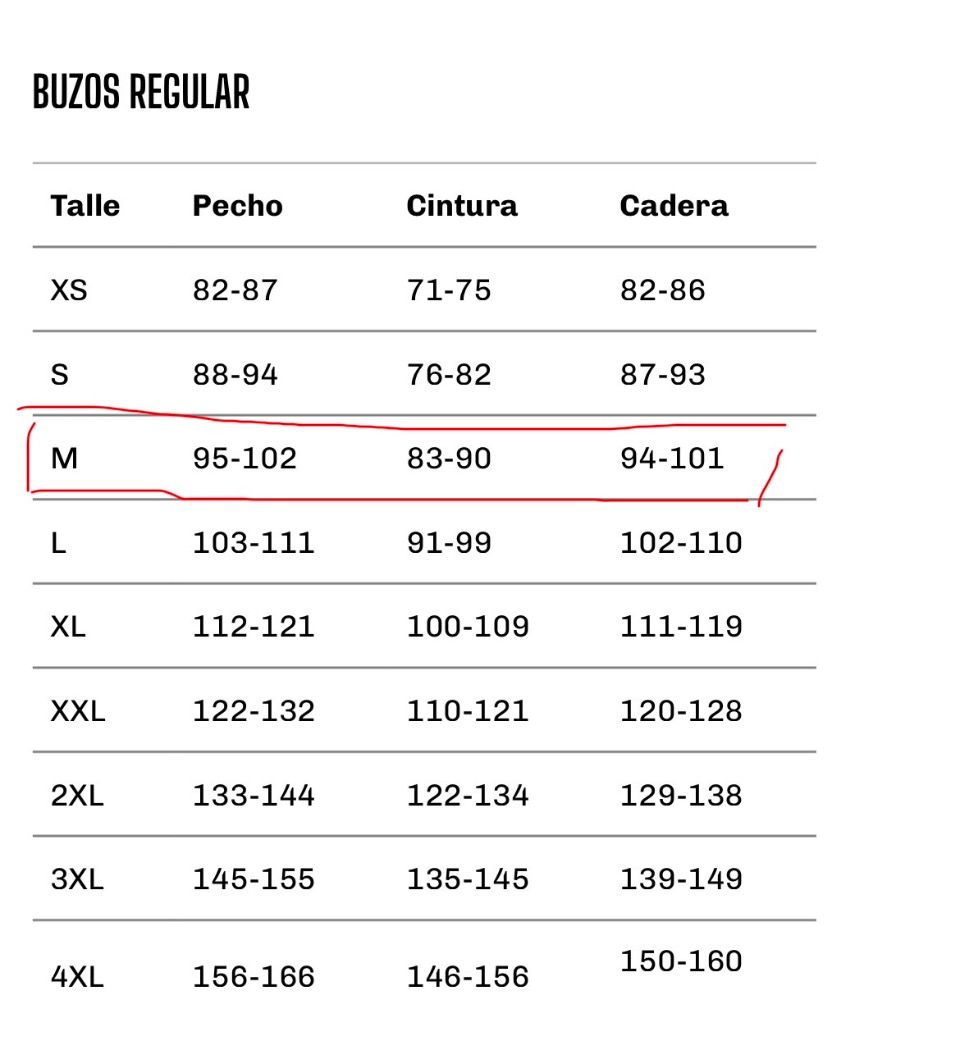Select the Pecho column header
960x1050 pixels.
(x=238, y=206)
